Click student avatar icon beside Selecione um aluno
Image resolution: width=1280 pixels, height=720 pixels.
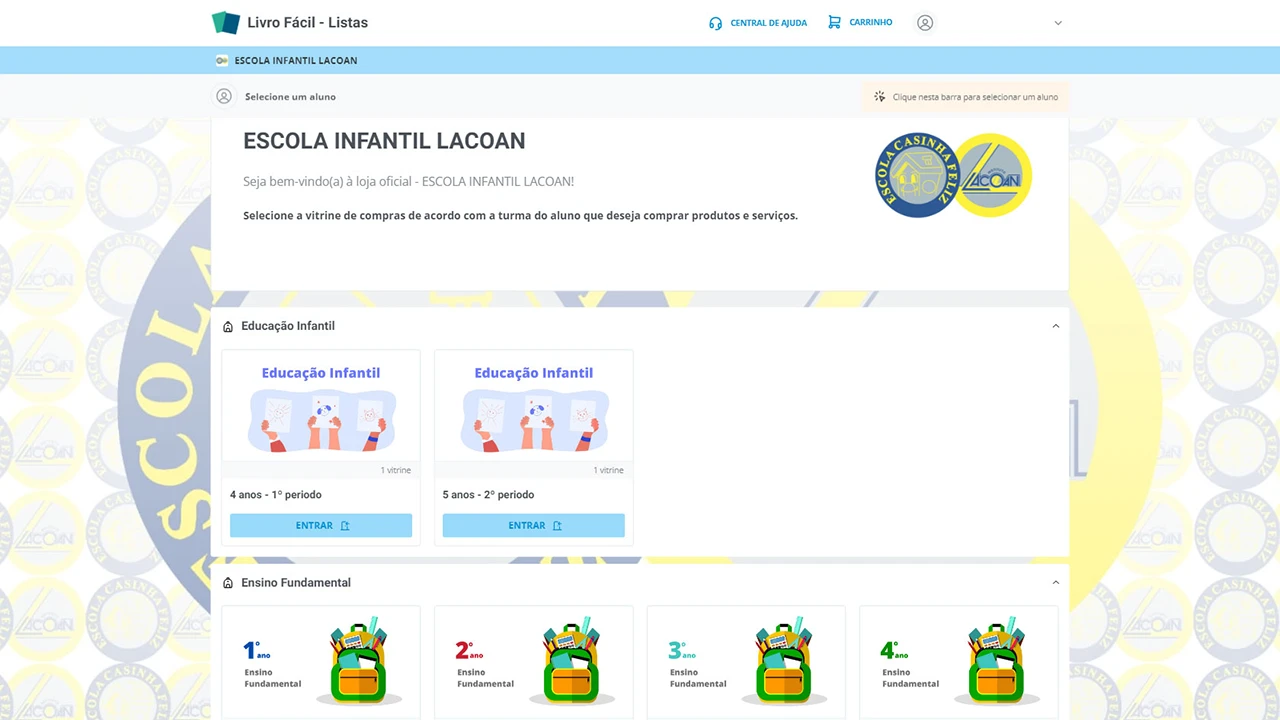(224, 97)
